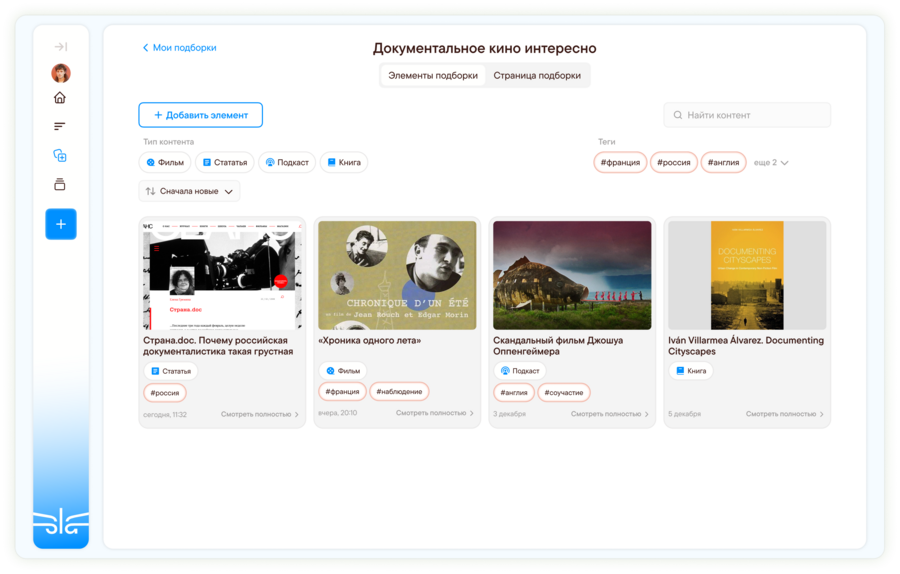Toggle the #англия tag filter at top

(x=724, y=162)
